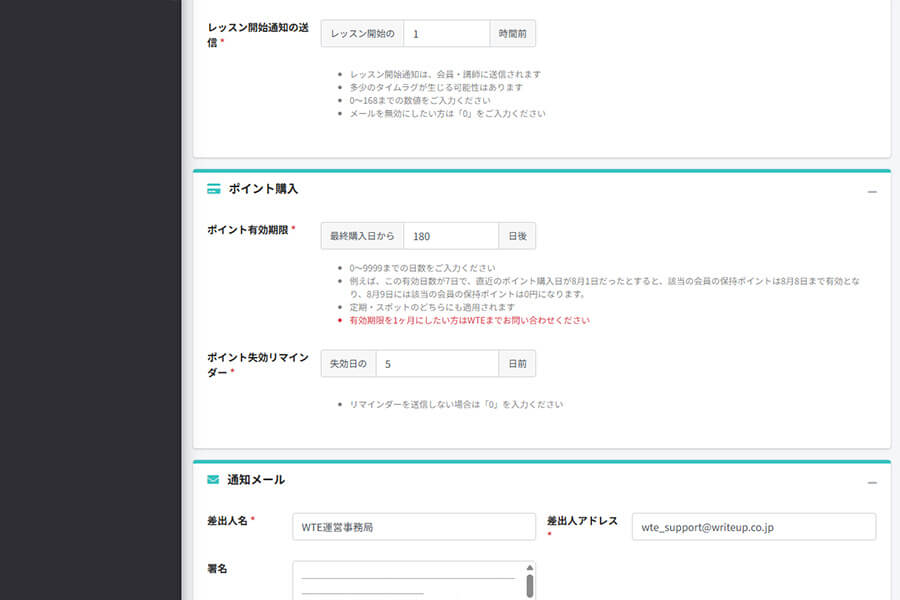The height and width of the screenshot is (600, 900).
Task: Click the envelope icon beside 通知メール header
Action: [x=213, y=480]
